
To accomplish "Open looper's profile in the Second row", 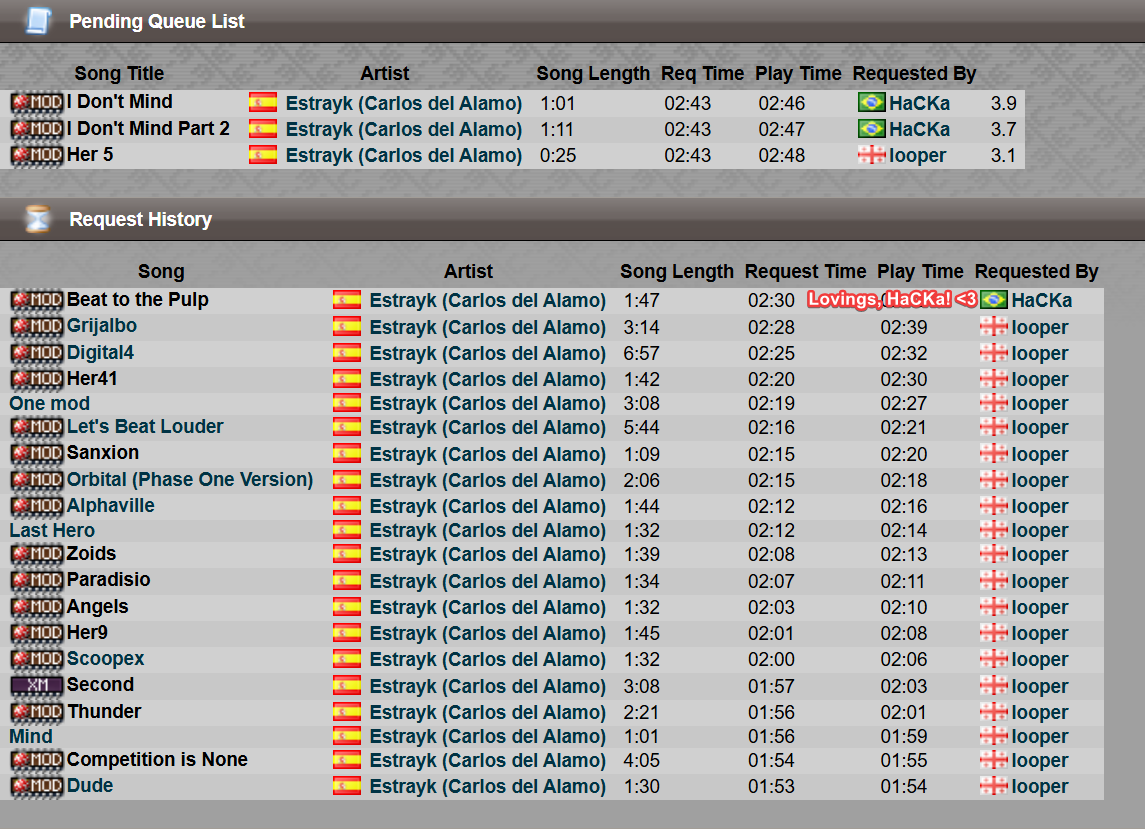I will (x=1040, y=687).
